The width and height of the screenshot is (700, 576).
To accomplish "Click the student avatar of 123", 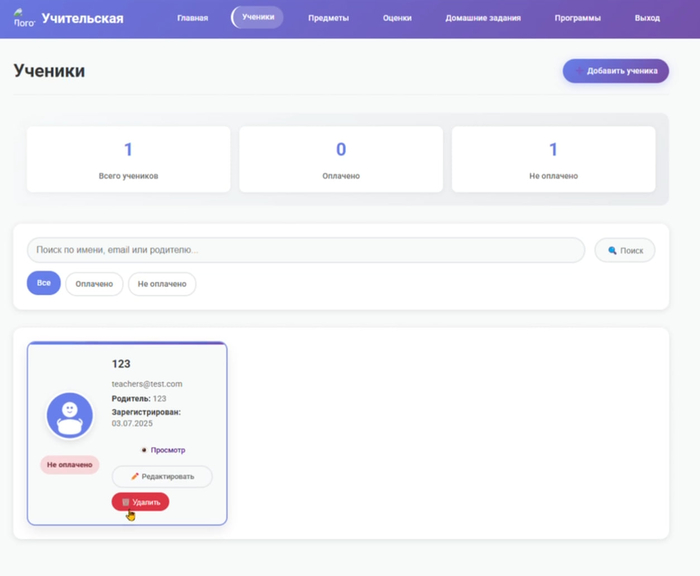I will (70, 415).
